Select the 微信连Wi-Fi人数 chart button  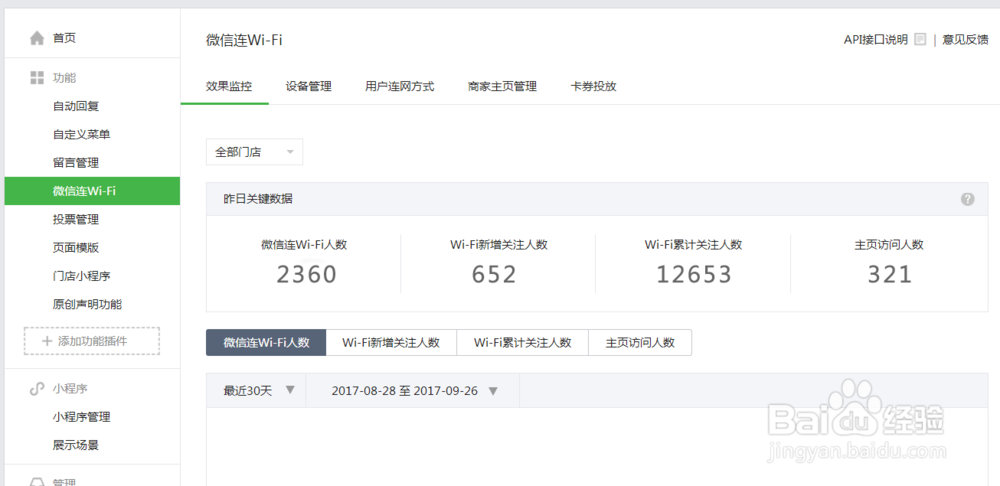(266, 342)
